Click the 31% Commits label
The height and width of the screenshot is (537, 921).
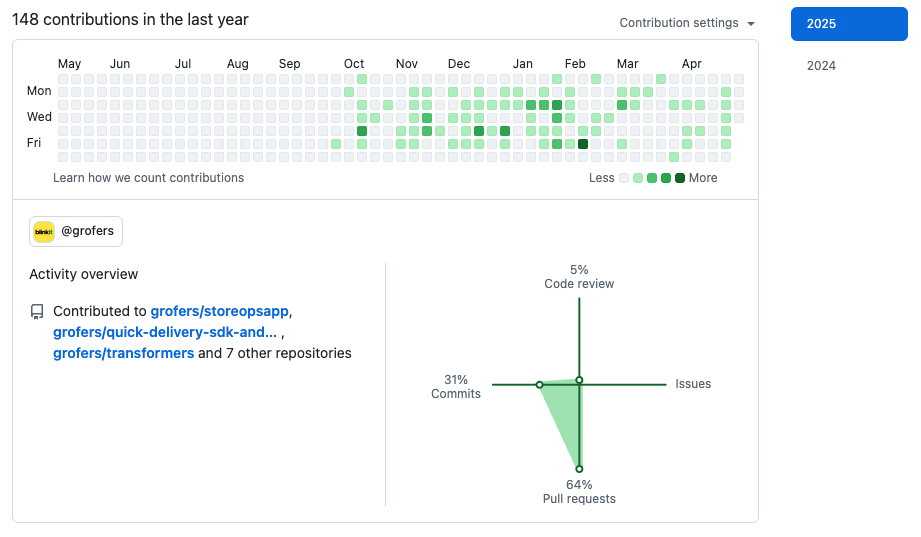pyautogui.click(x=456, y=387)
